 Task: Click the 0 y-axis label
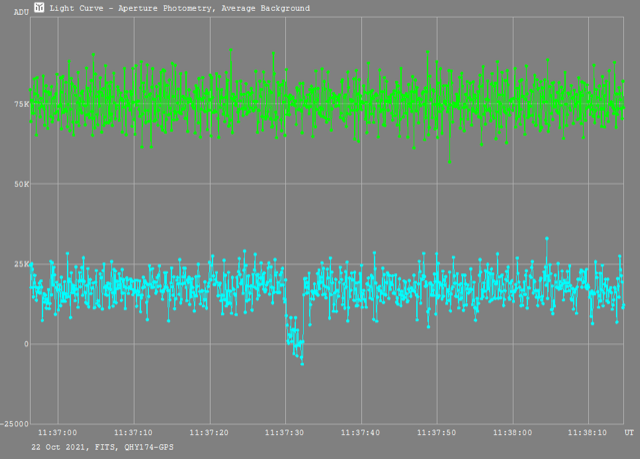[26, 344]
